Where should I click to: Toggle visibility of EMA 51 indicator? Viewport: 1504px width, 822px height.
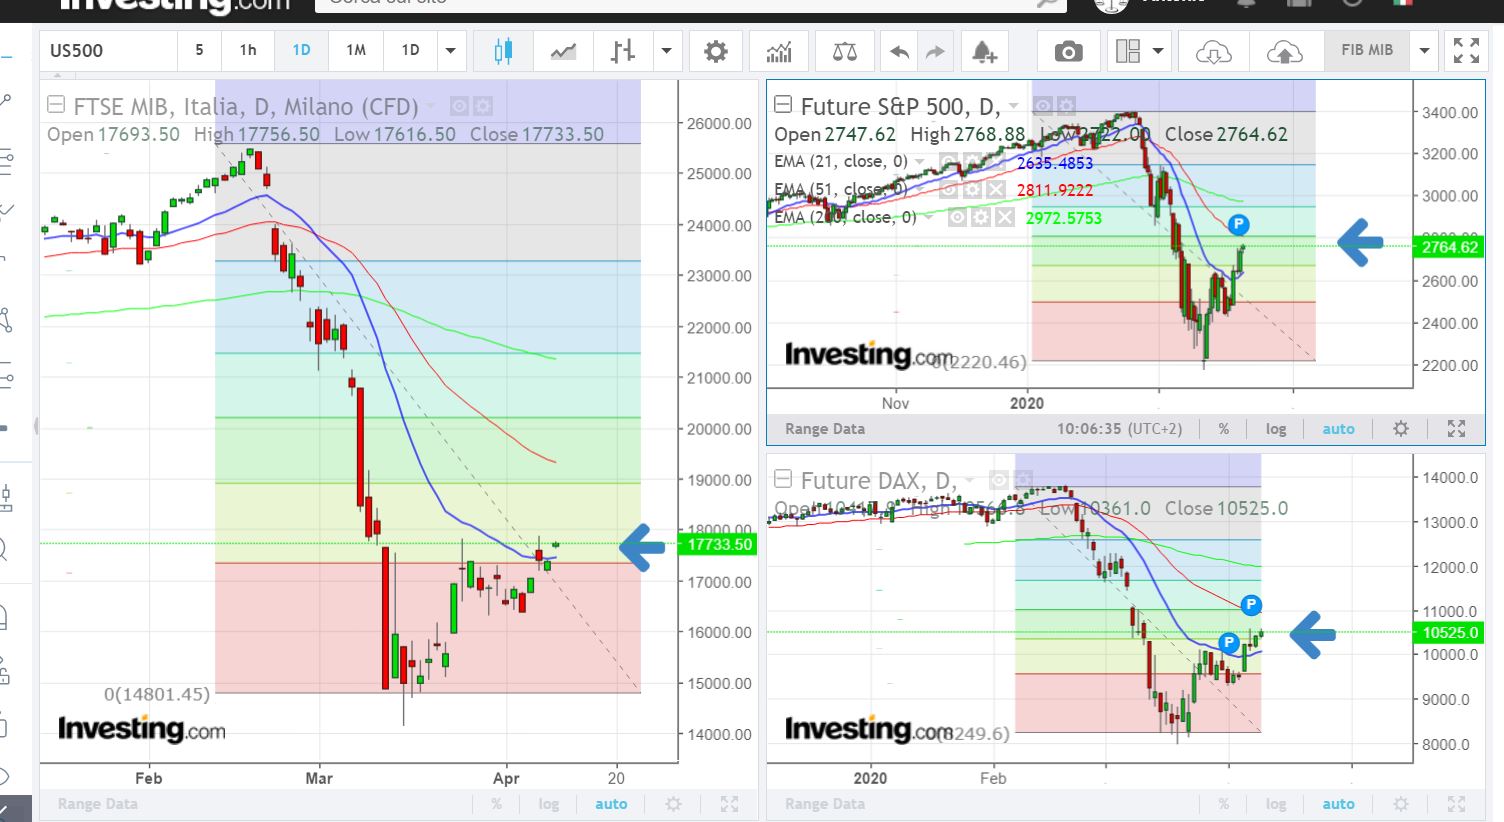[x=948, y=189]
